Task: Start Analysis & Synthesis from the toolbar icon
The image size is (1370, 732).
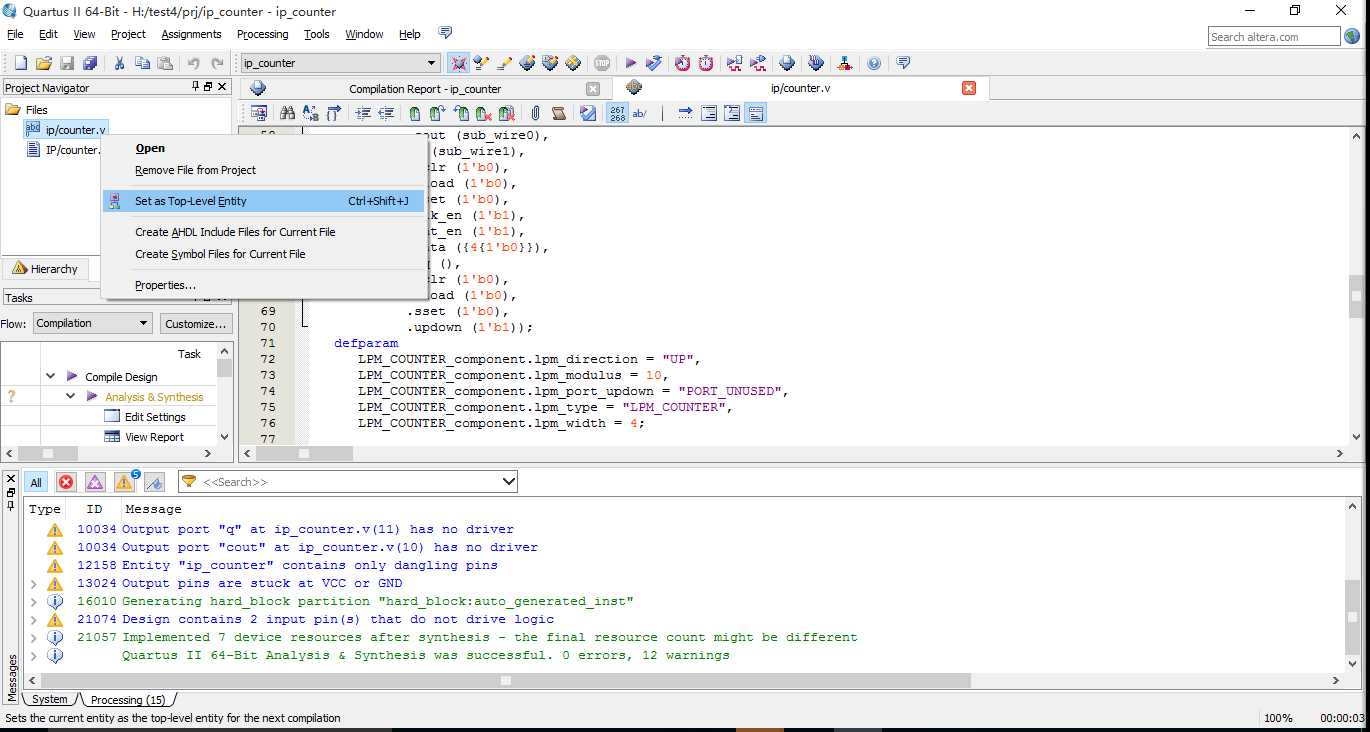Action: click(654, 63)
